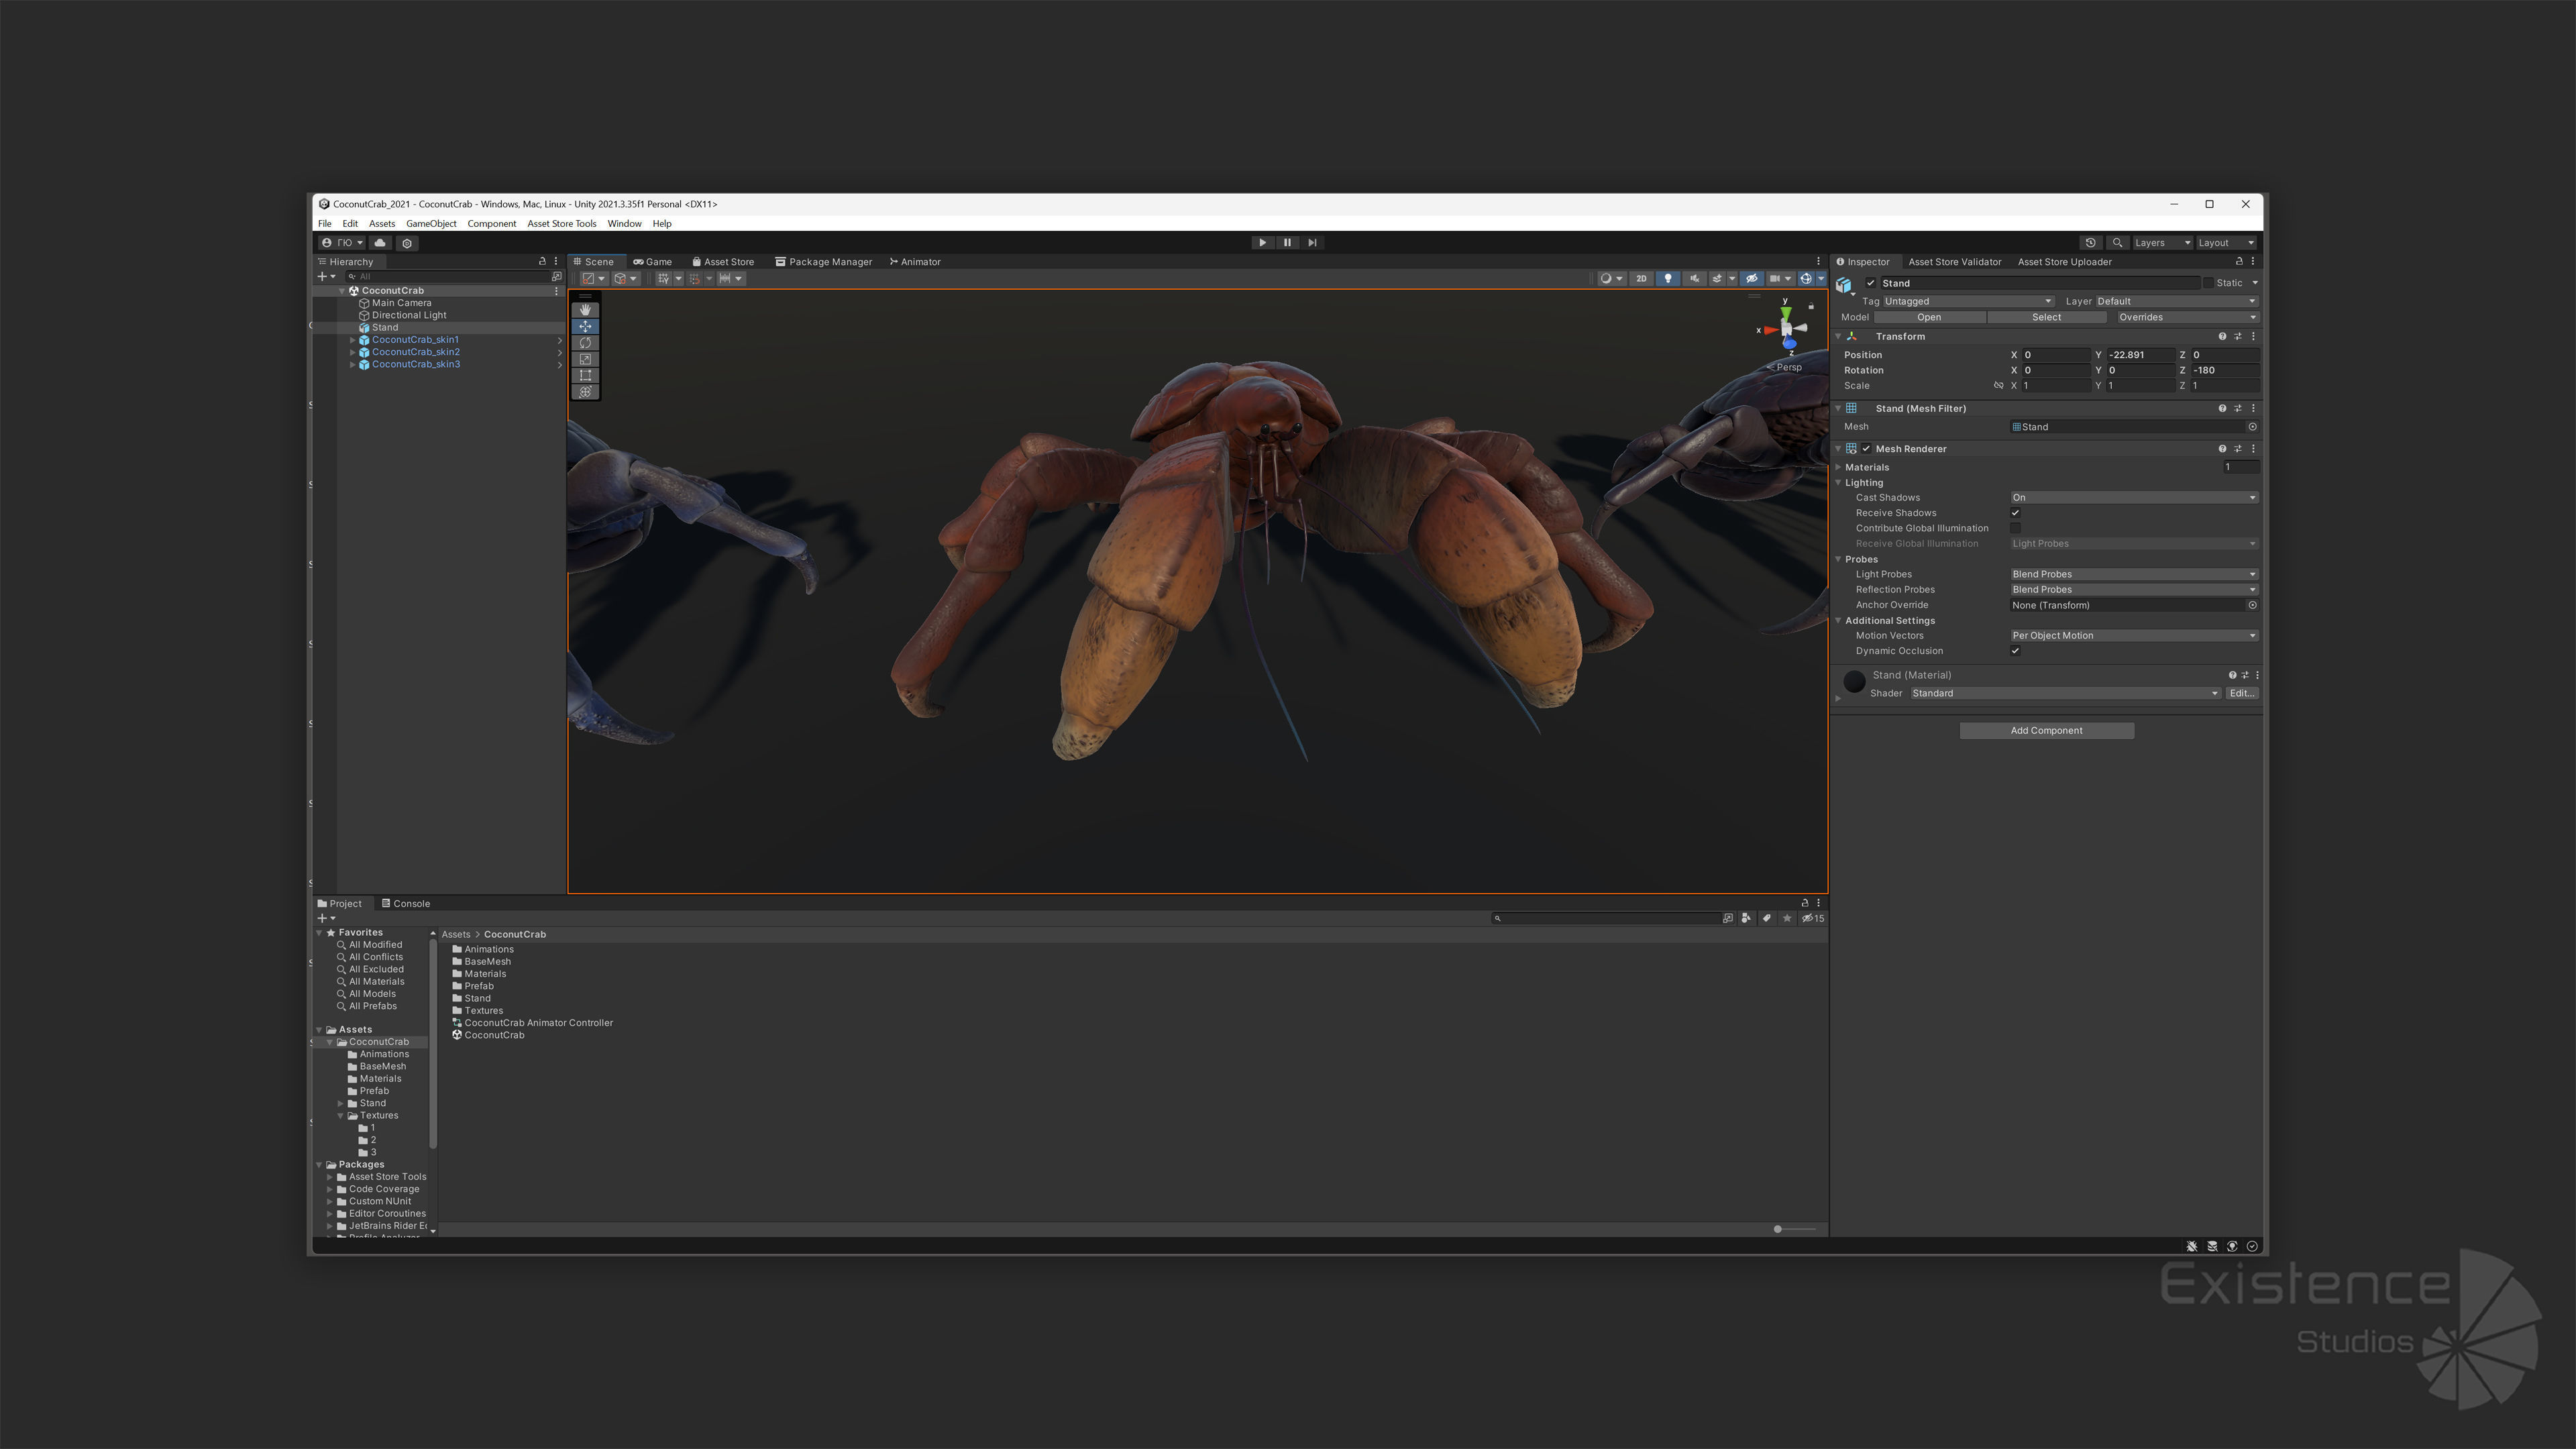This screenshot has width=2576, height=1449.
Task: Open Mesh Renderer preset icon
Action: click(2238, 449)
